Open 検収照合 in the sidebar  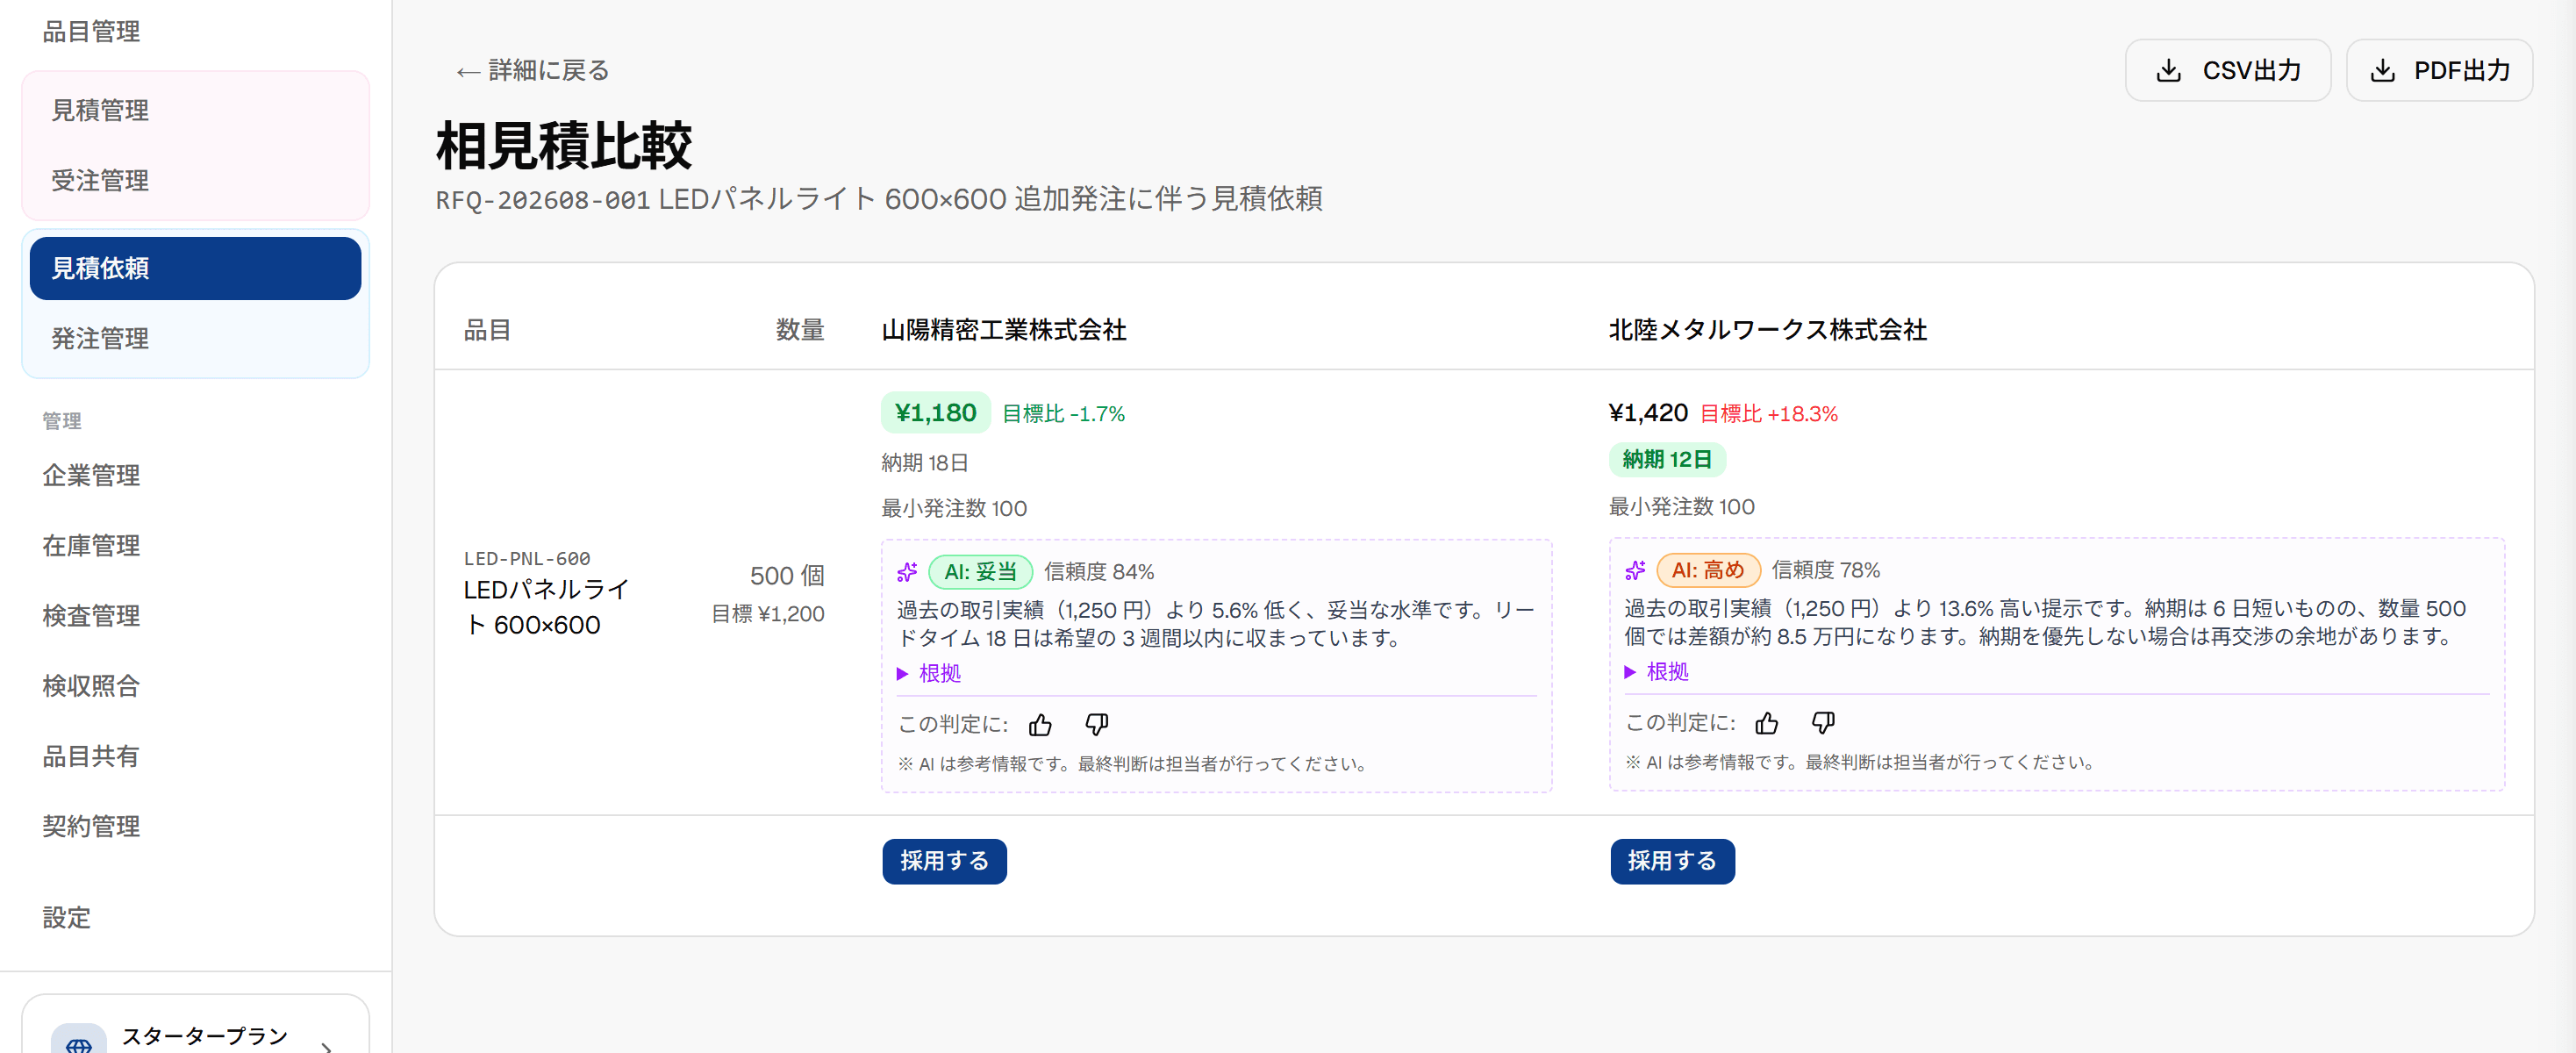(91, 685)
